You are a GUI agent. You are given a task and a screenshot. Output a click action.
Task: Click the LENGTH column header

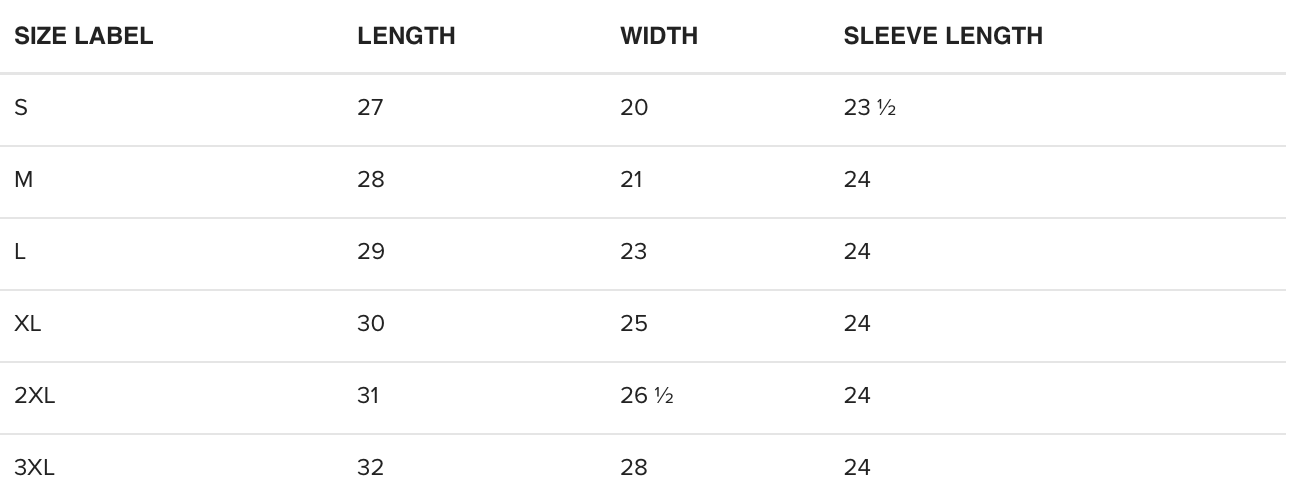(x=406, y=37)
